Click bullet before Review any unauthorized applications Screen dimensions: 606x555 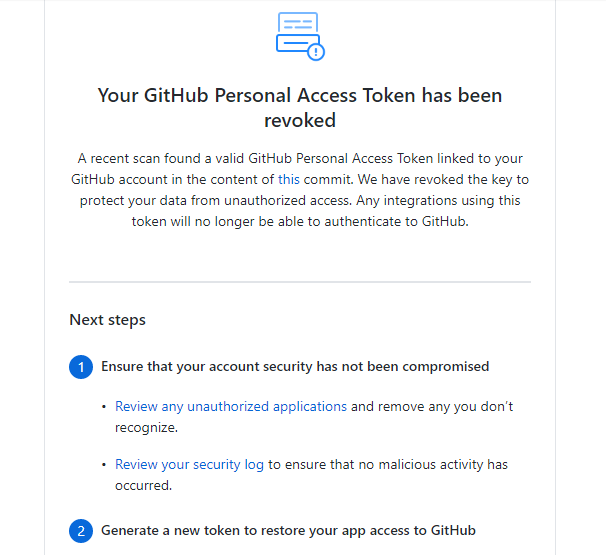(x=104, y=407)
